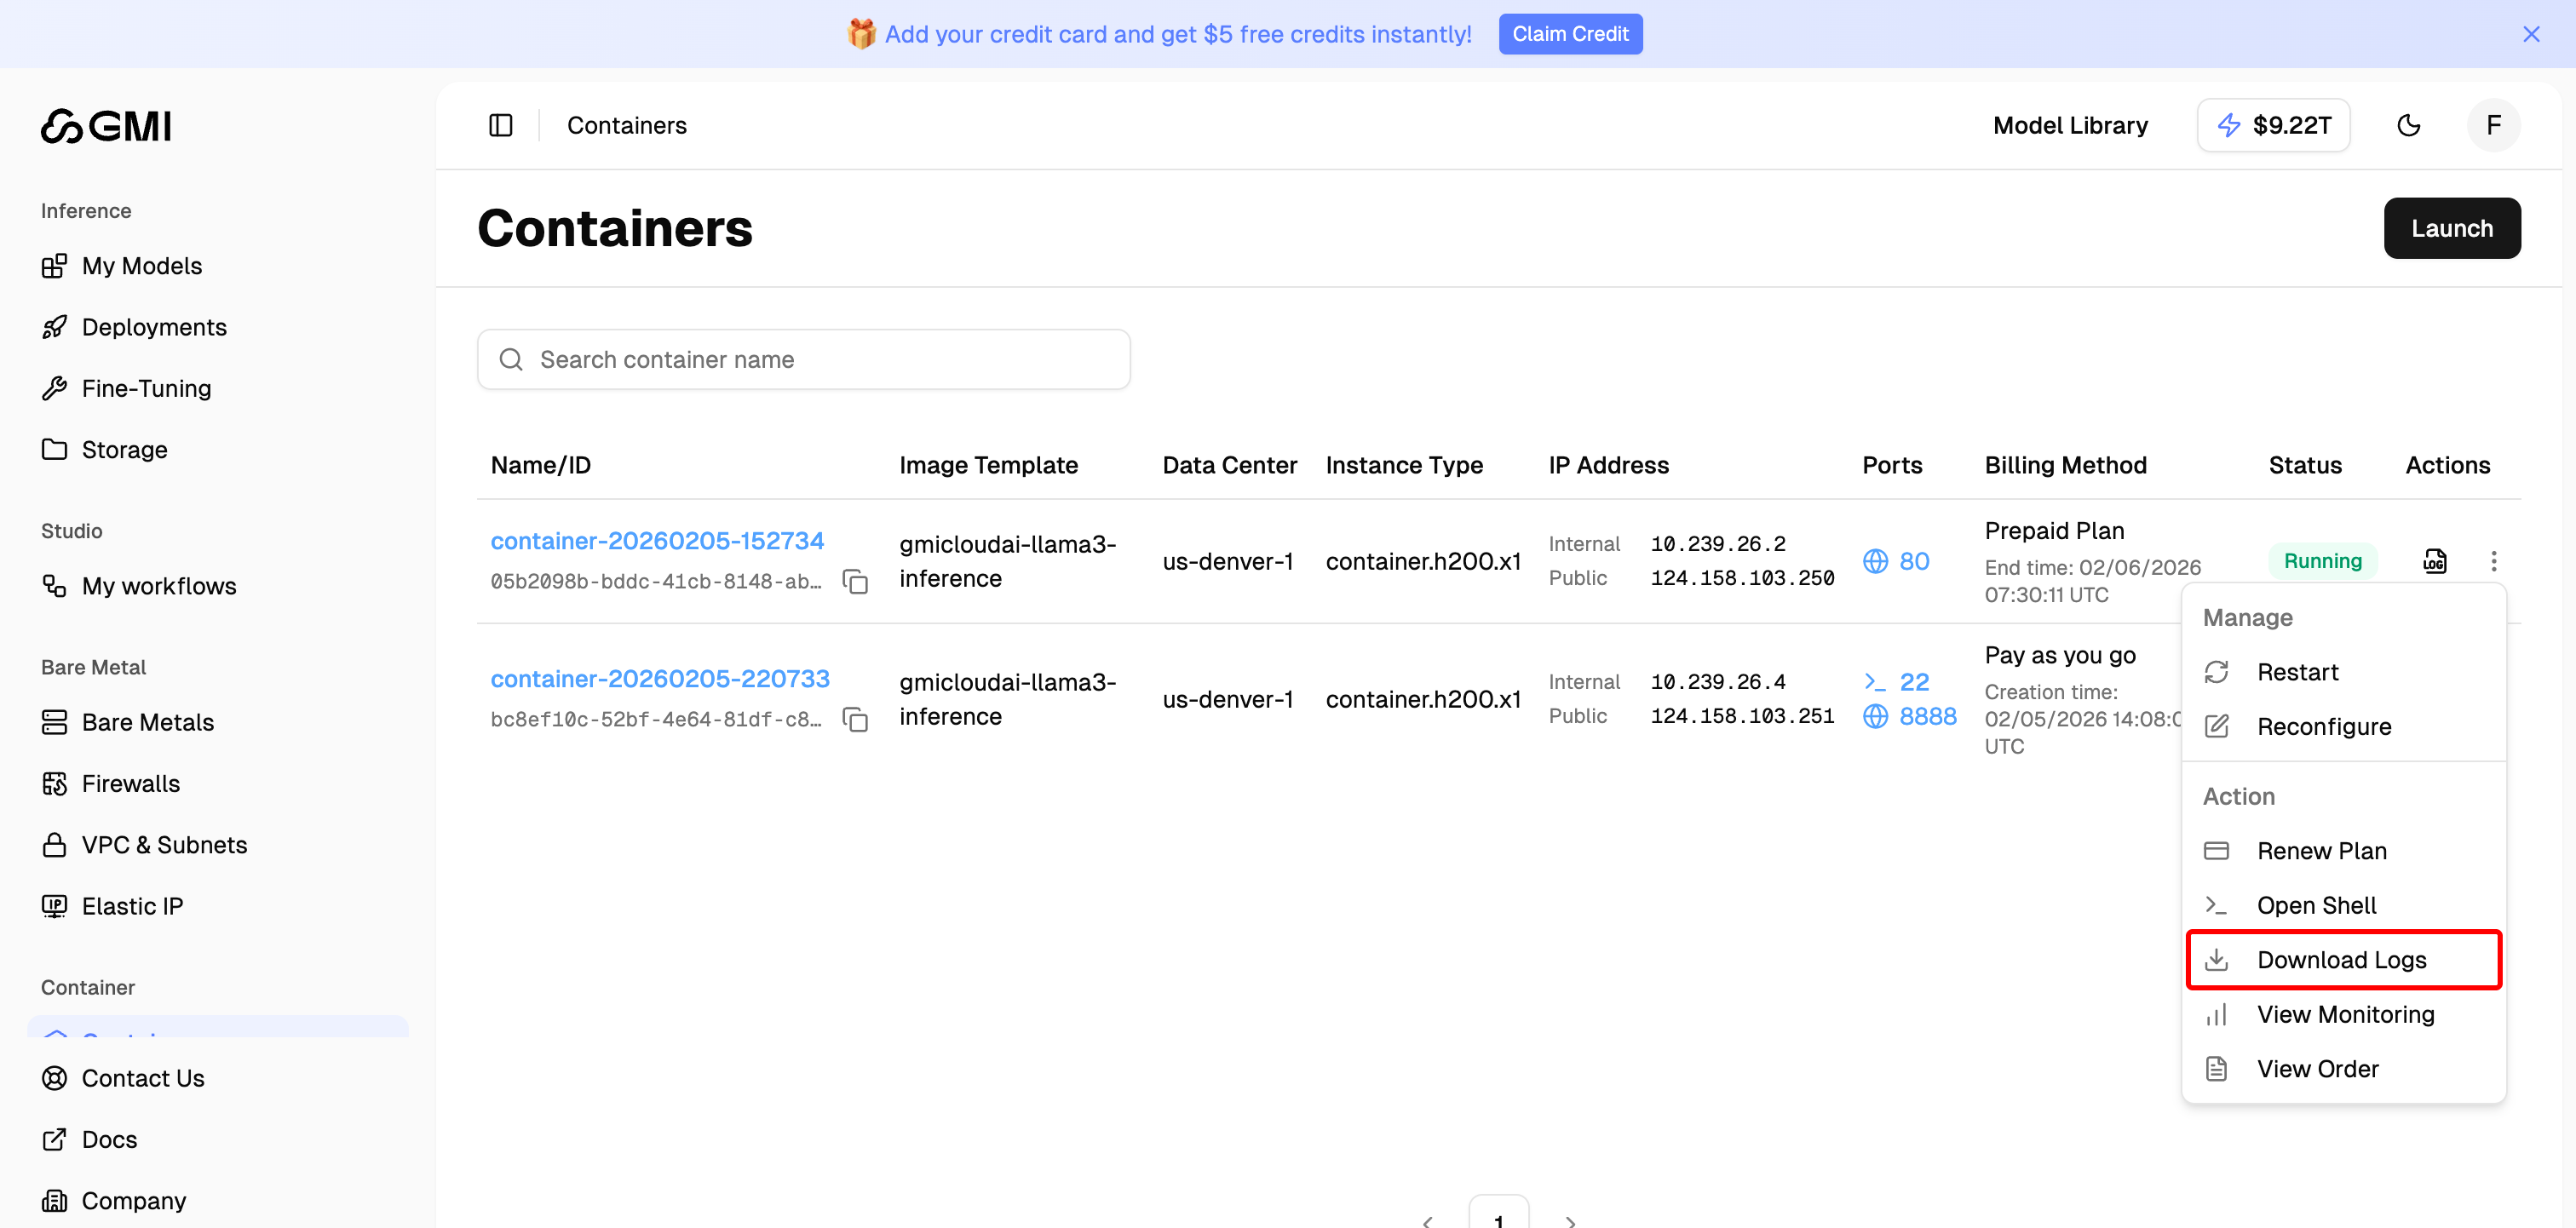
Task: Toggle dark mode with the moon icon
Action: pyautogui.click(x=2409, y=125)
